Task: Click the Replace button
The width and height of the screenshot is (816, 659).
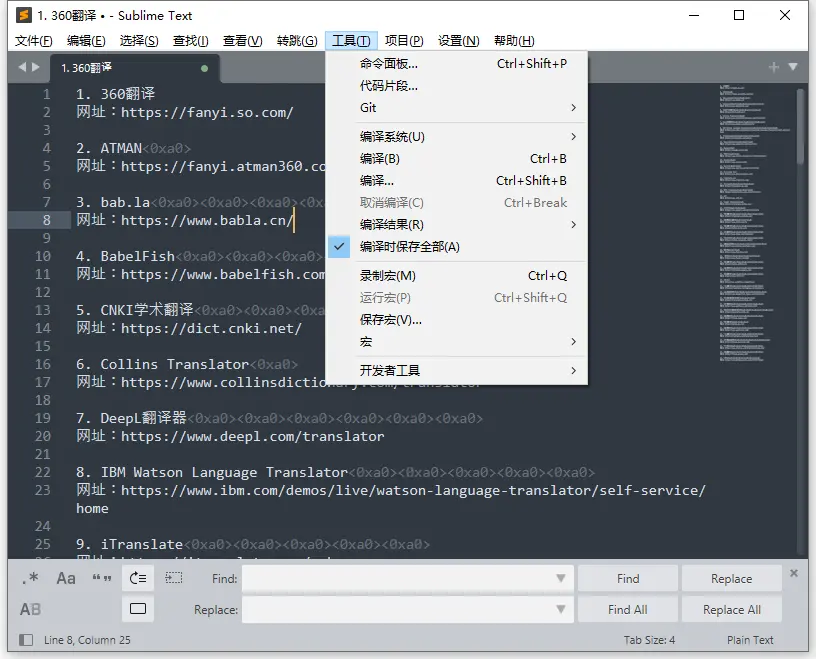Action: coord(732,578)
